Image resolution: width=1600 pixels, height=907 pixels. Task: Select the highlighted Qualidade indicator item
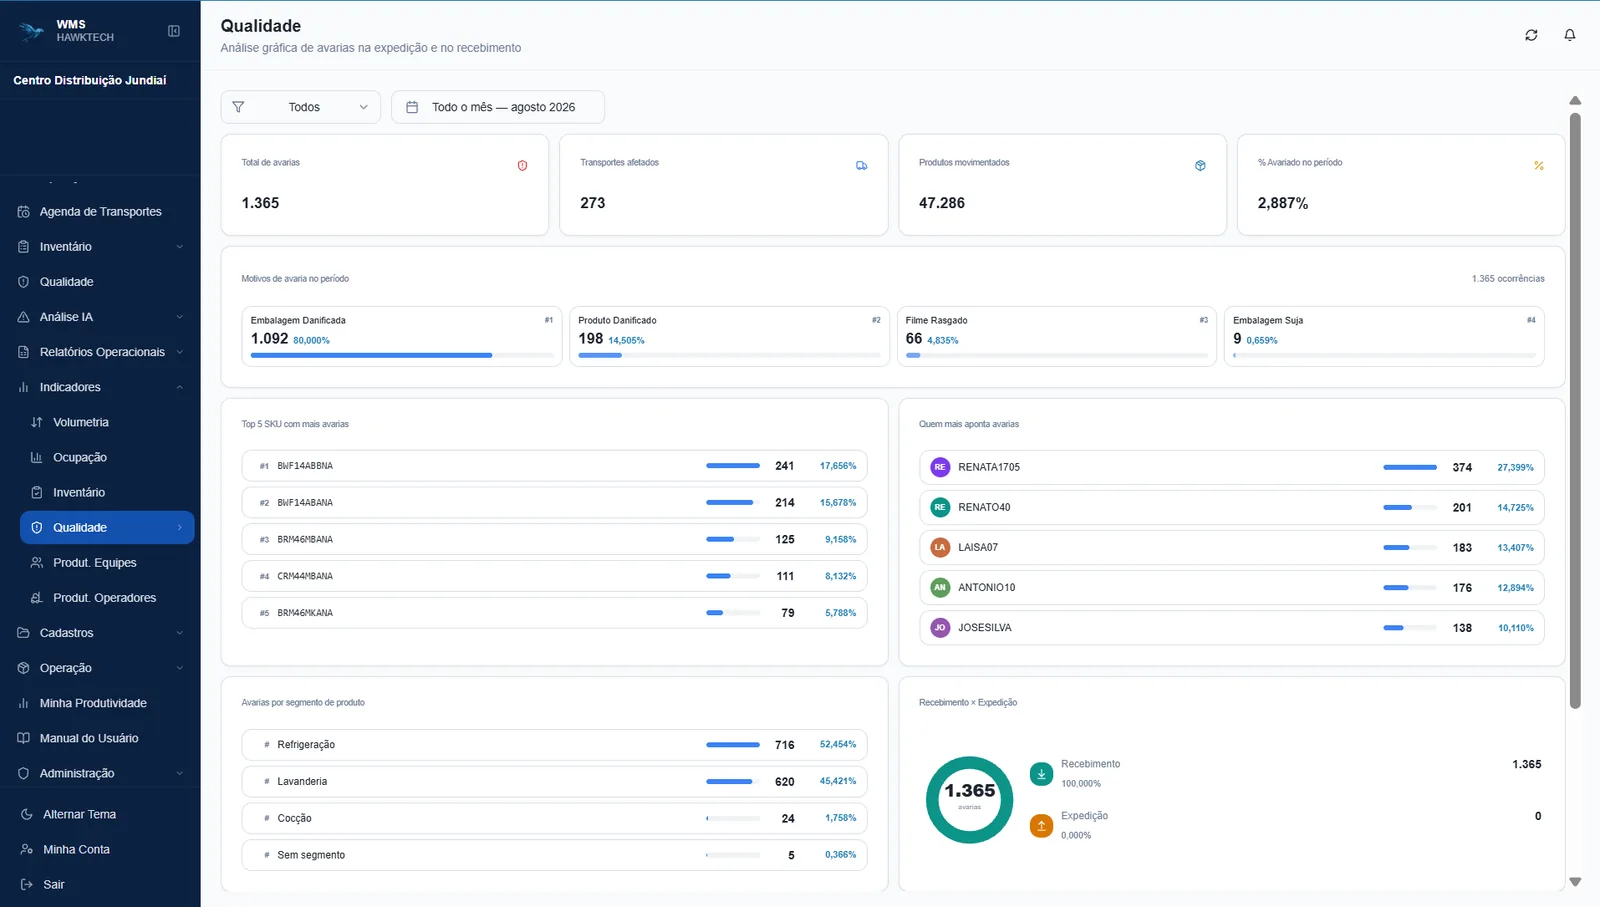point(107,527)
